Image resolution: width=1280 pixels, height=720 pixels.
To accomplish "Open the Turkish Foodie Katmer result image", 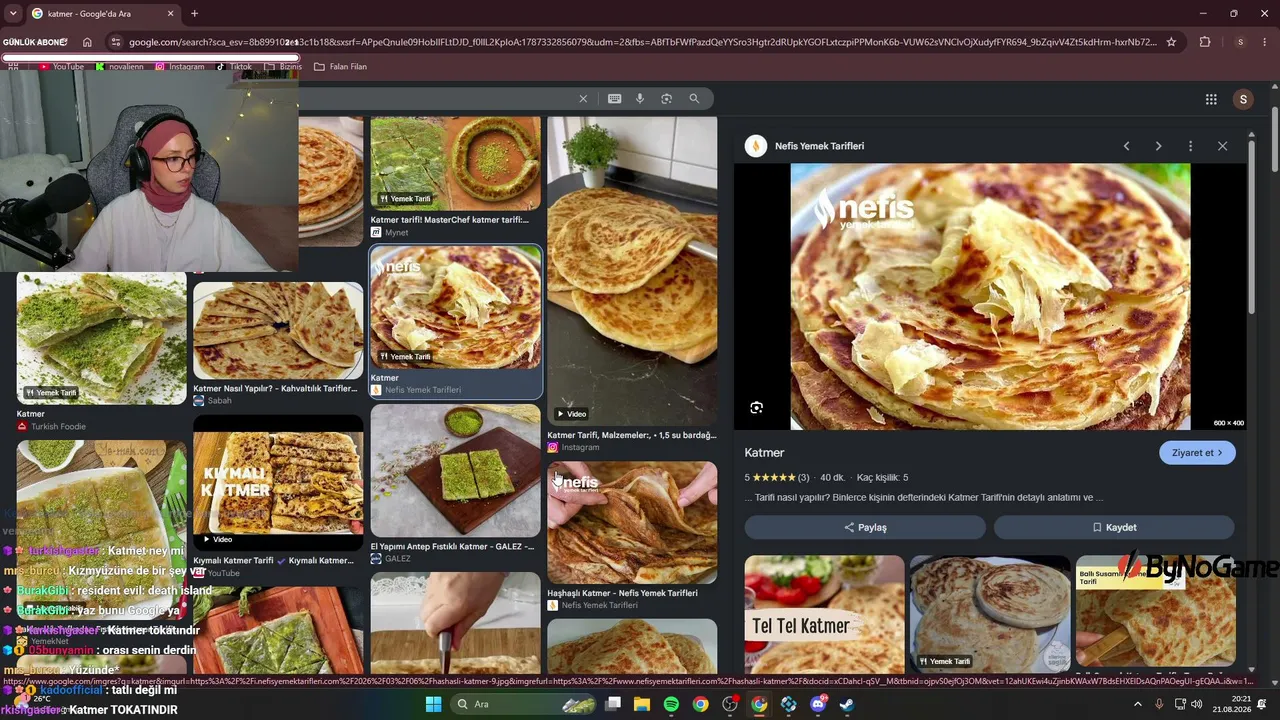I will point(102,337).
